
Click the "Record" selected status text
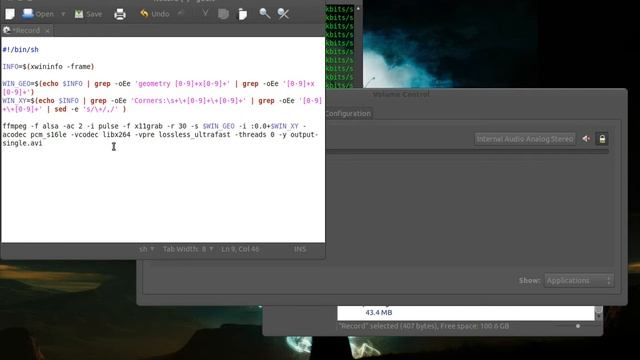424,326
